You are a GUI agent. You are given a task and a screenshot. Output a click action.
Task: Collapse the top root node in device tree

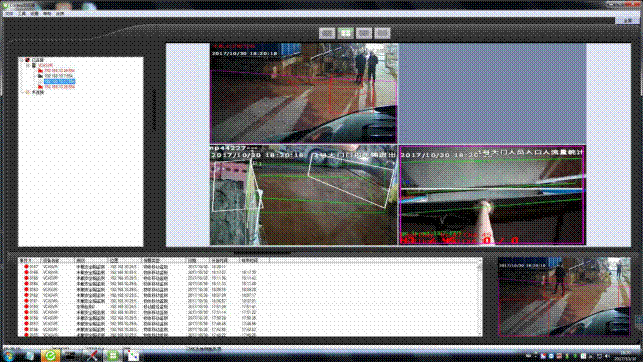[x=22, y=60]
